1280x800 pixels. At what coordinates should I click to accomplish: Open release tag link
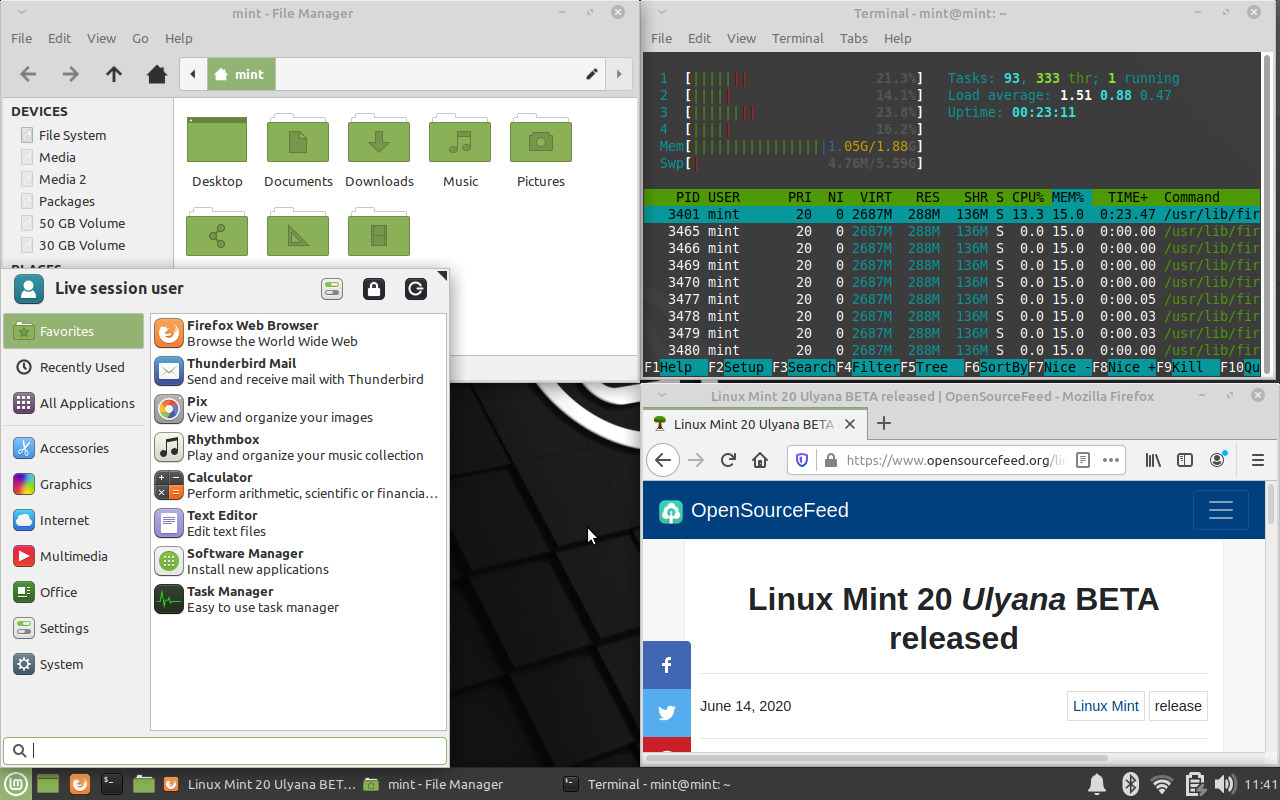click(1178, 706)
